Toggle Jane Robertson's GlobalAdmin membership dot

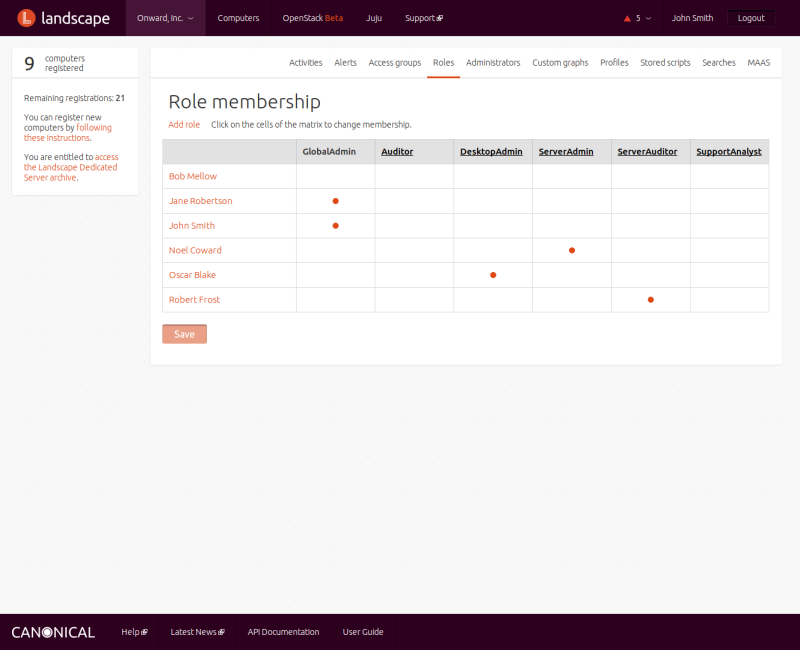tap(336, 201)
